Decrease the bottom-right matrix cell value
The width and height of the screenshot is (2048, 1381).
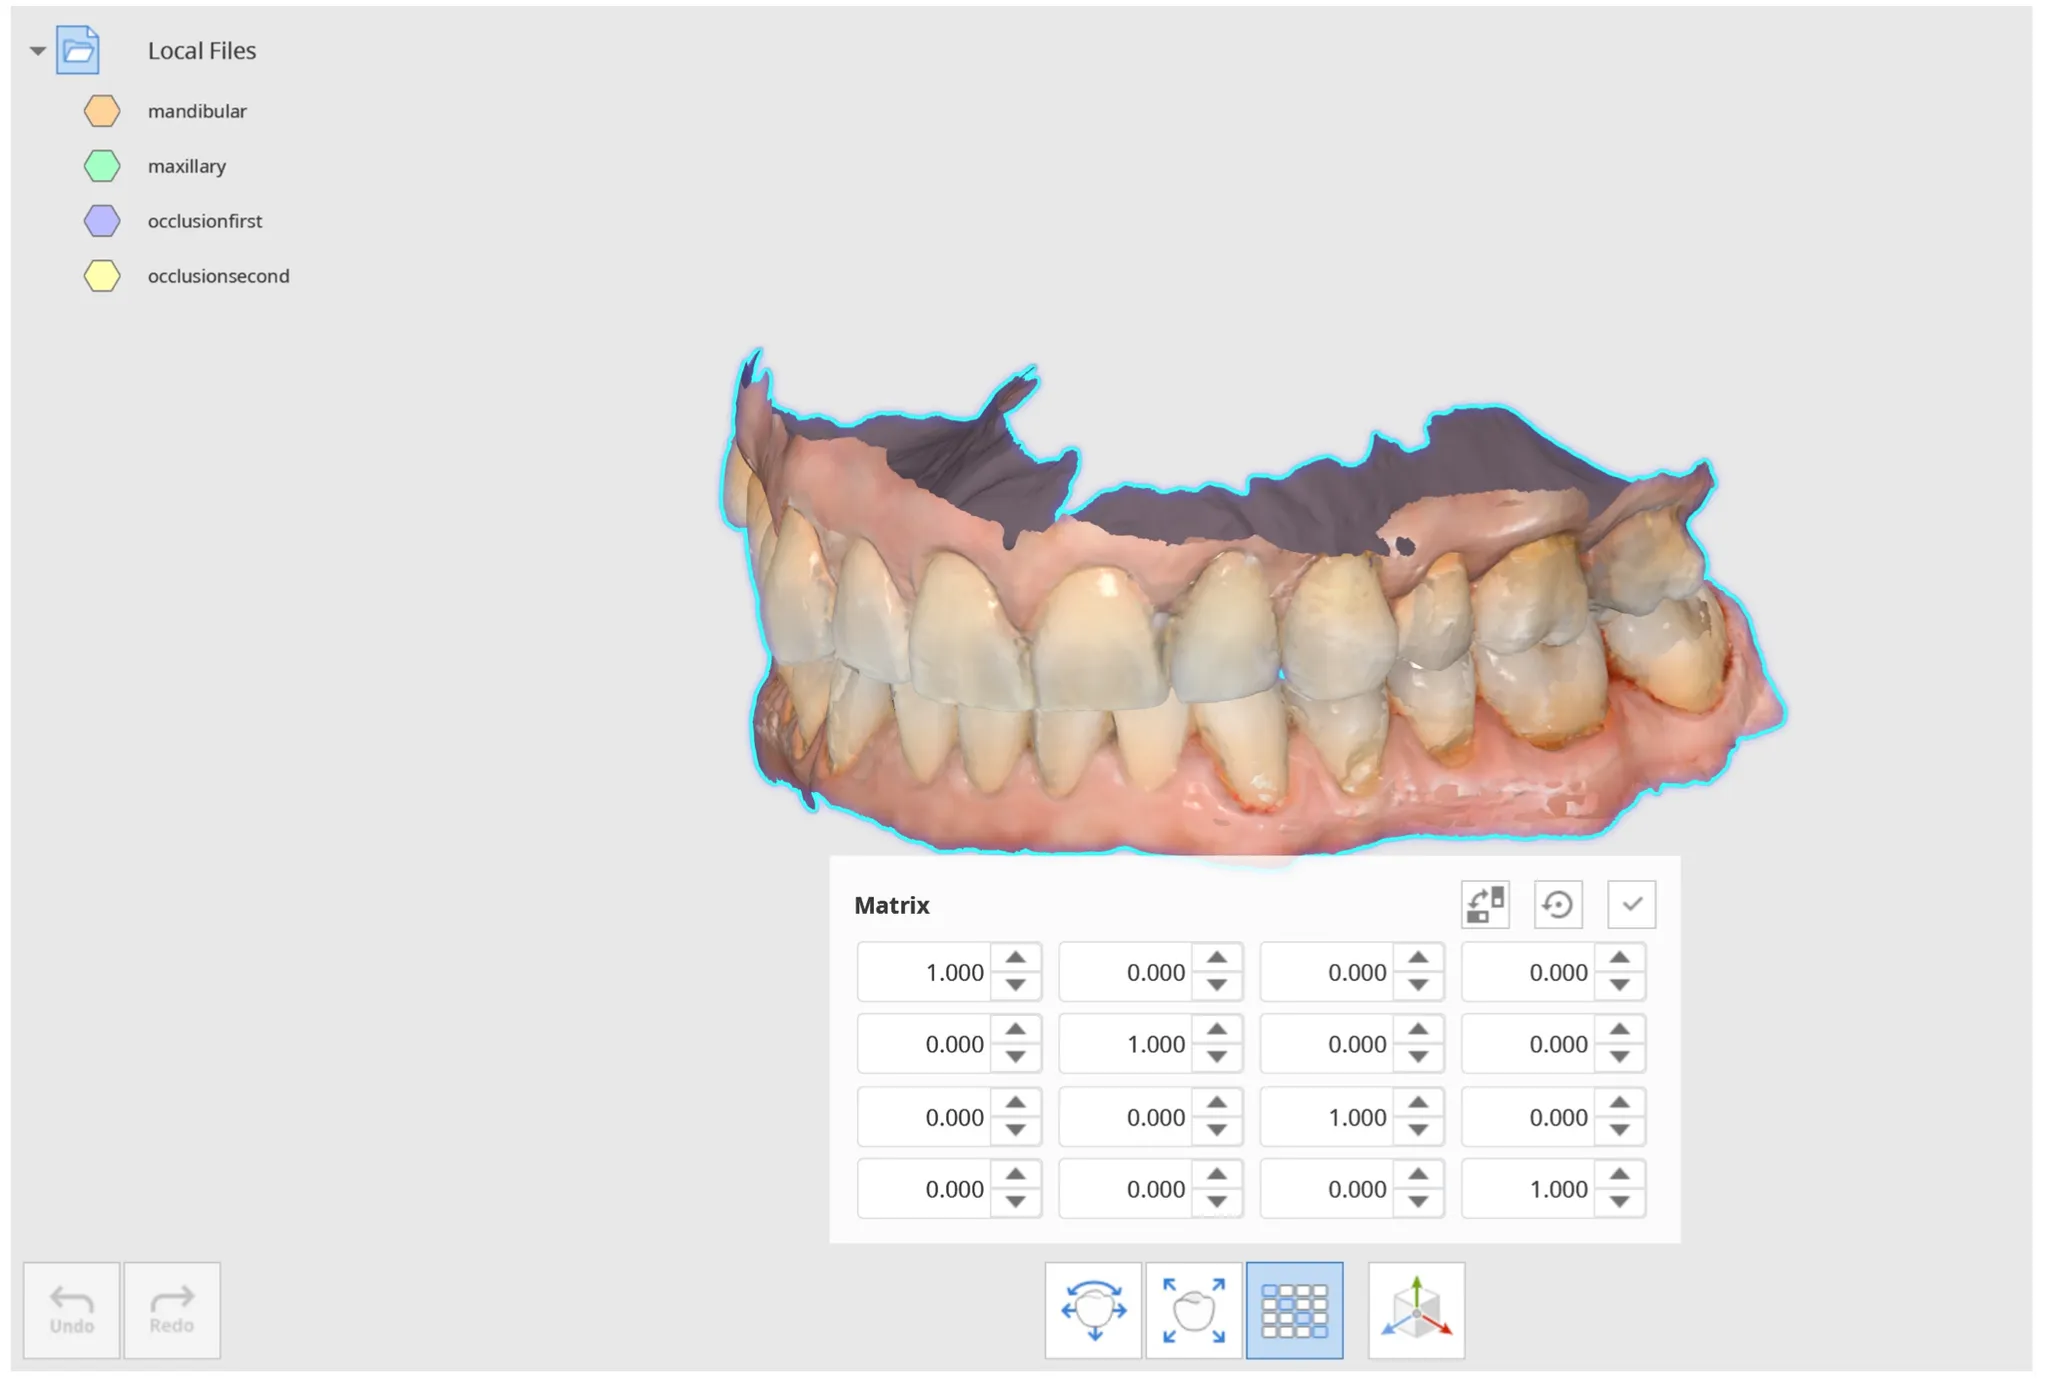[x=1619, y=1202]
